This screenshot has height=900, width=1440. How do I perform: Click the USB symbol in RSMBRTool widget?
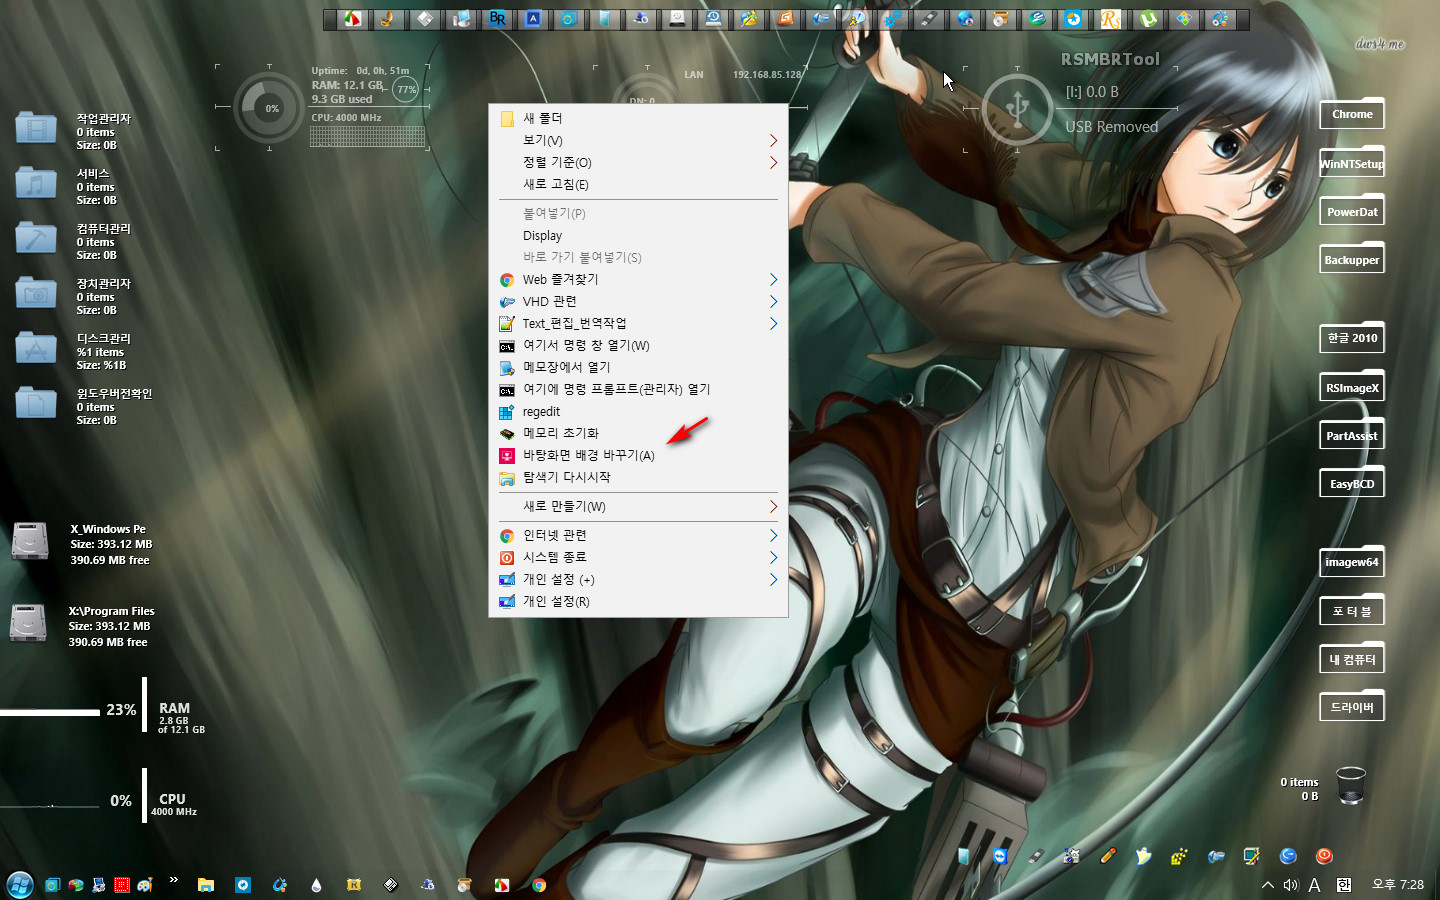(1017, 108)
